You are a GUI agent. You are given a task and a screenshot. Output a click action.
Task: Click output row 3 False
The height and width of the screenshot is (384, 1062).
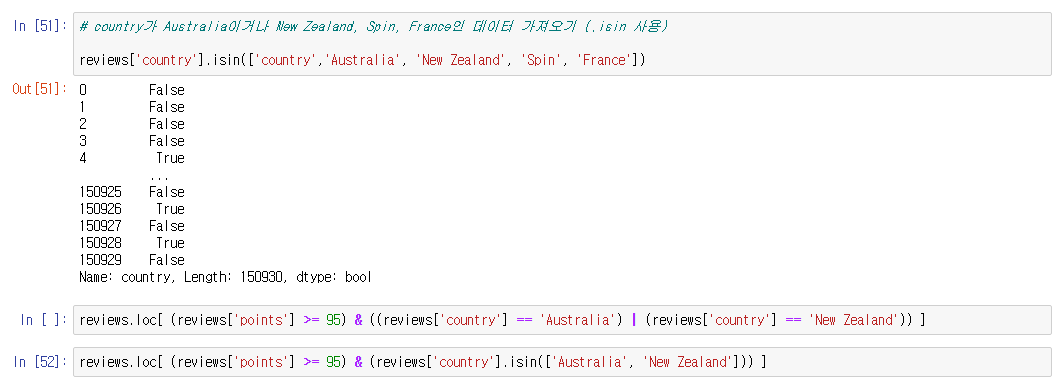132,141
